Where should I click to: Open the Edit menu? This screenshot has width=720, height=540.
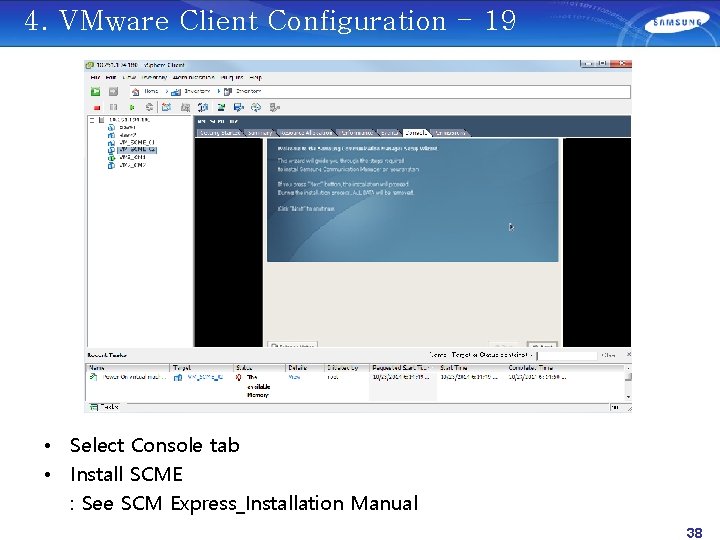tap(111, 77)
